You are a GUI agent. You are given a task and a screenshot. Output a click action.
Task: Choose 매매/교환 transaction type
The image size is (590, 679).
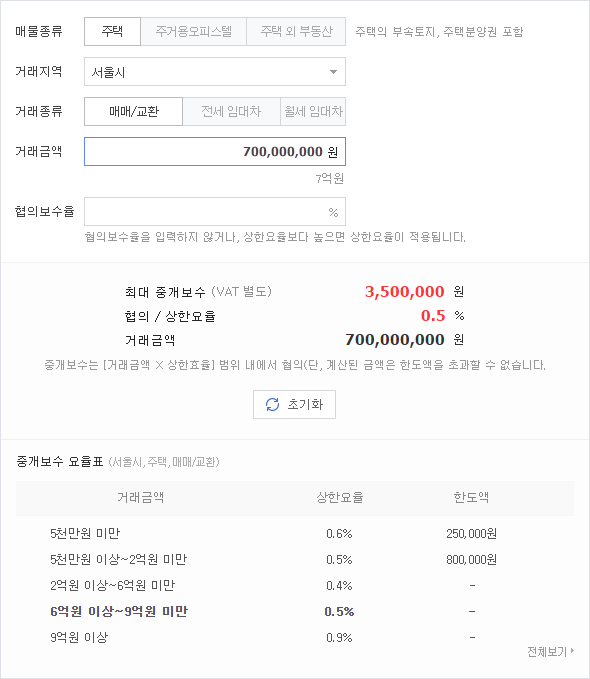pyautogui.click(x=133, y=112)
